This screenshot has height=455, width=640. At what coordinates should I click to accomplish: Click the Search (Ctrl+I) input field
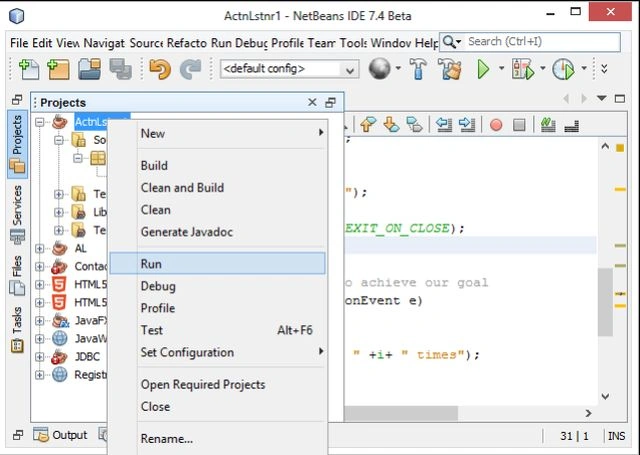click(542, 42)
